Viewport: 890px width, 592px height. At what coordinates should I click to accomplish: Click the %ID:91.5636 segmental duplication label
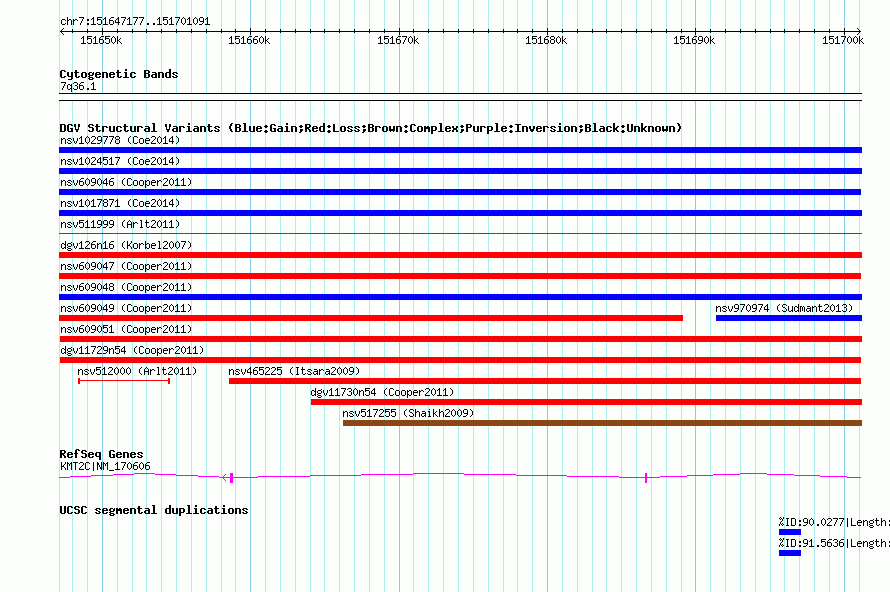[834, 543]
